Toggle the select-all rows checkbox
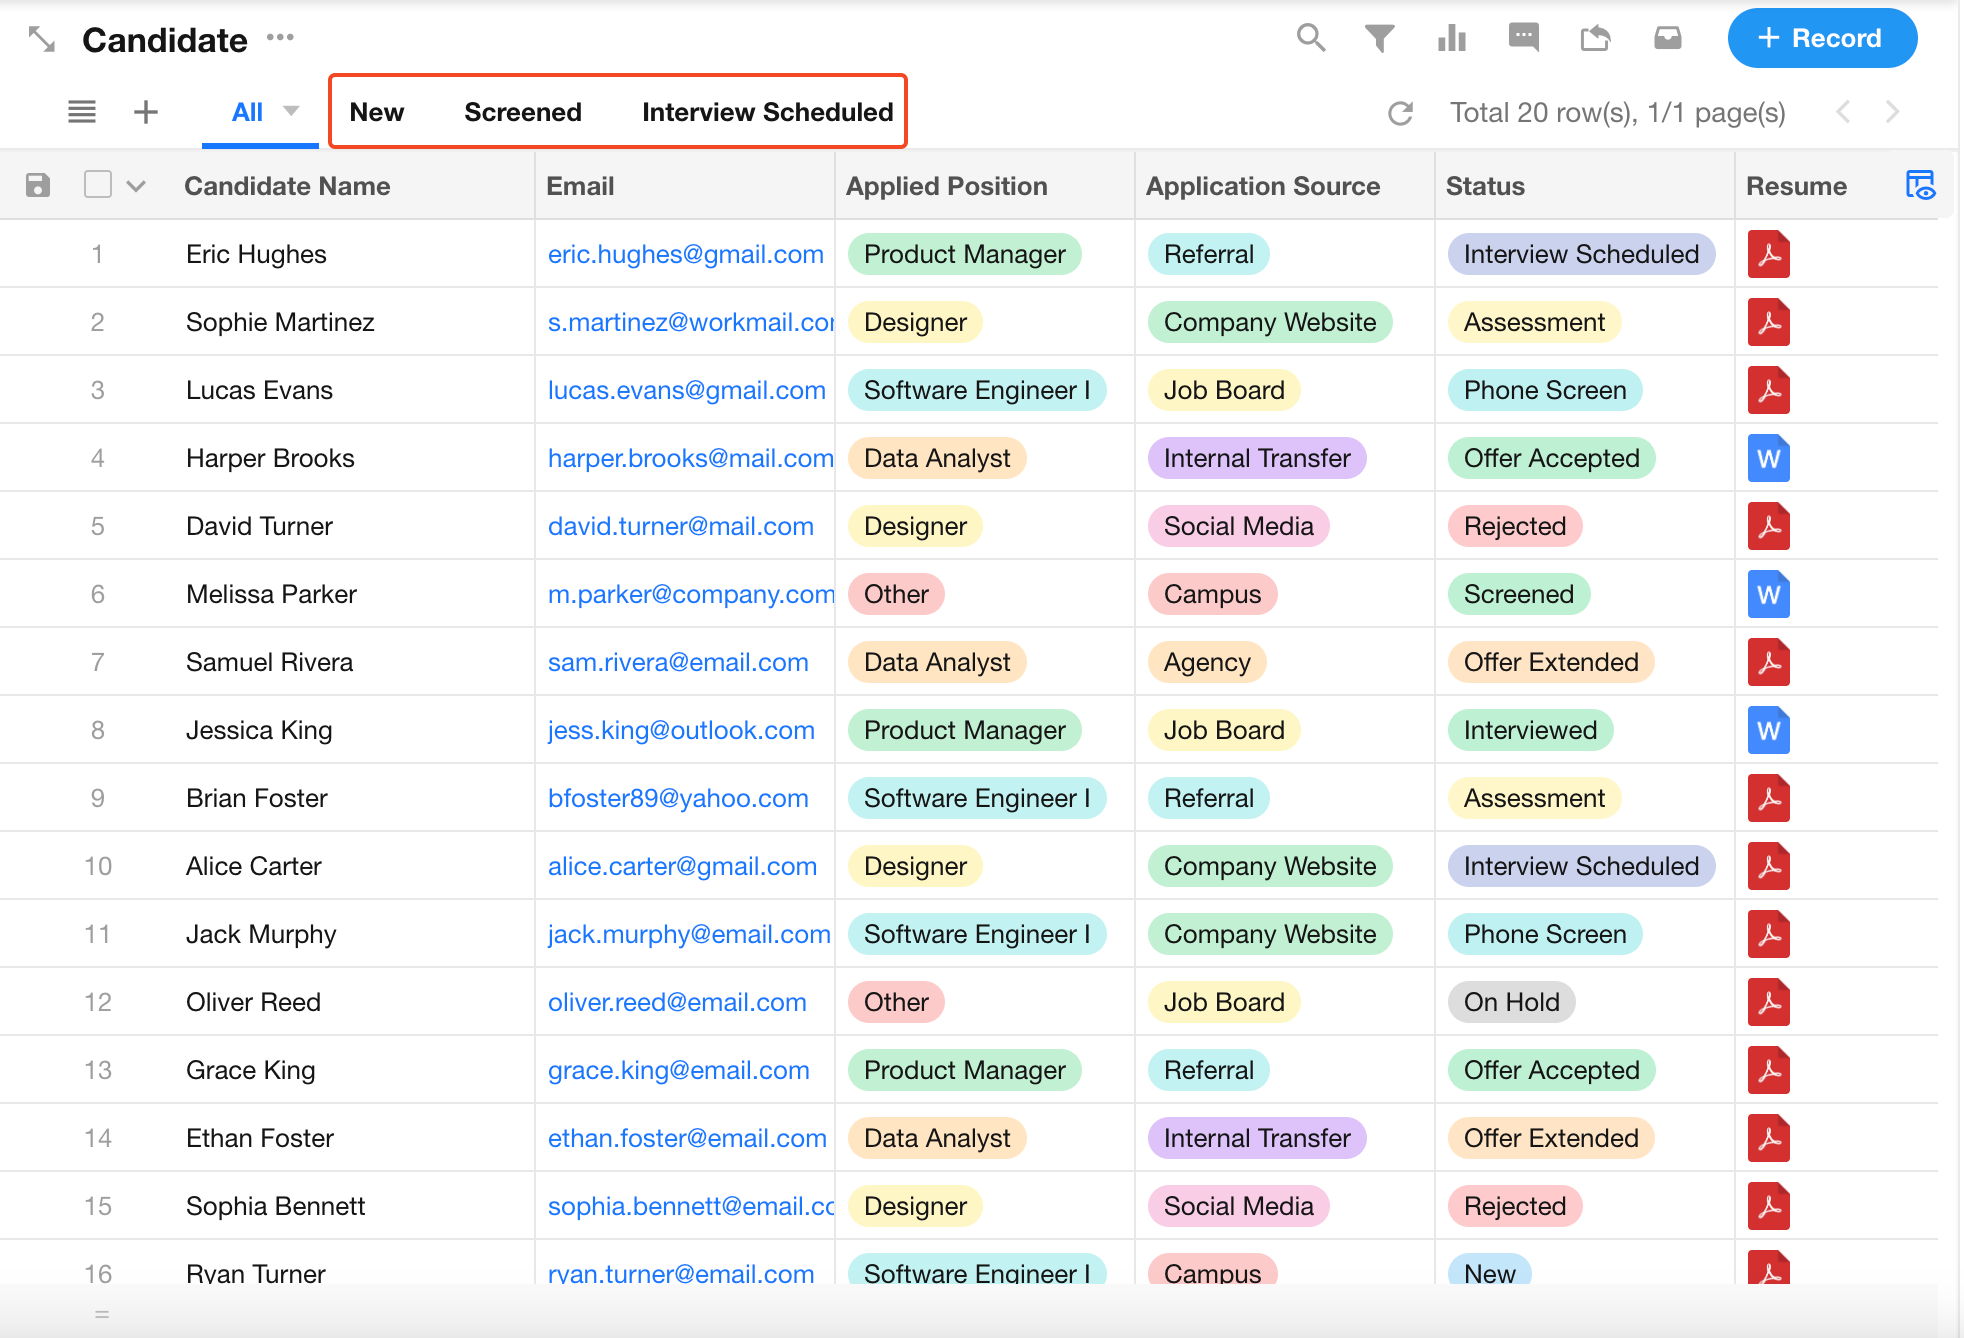The width and height of the screenshot is (1964, 1338). click(x=98, y=185)
